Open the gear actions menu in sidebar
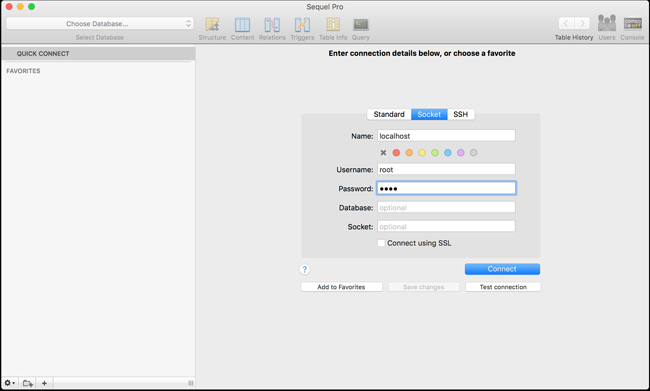 [10, 383]
